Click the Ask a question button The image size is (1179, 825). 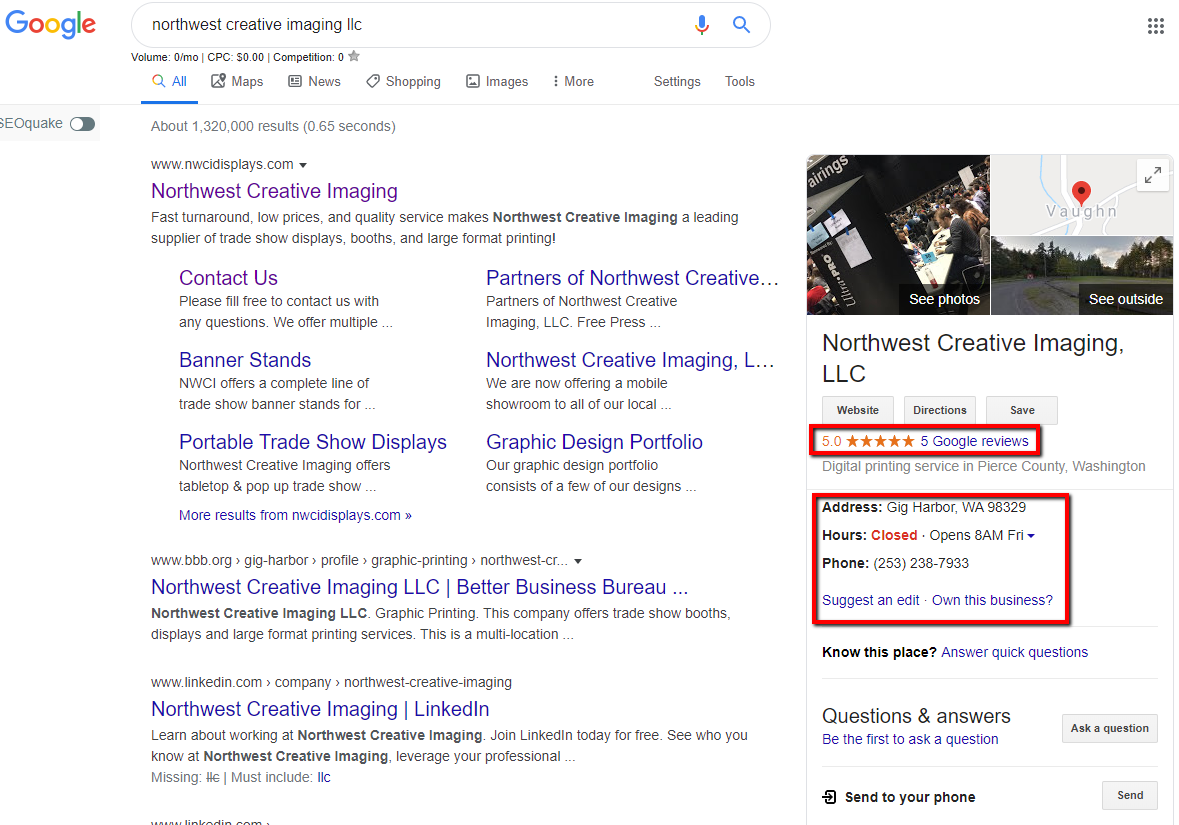[x=1109, y=728]
